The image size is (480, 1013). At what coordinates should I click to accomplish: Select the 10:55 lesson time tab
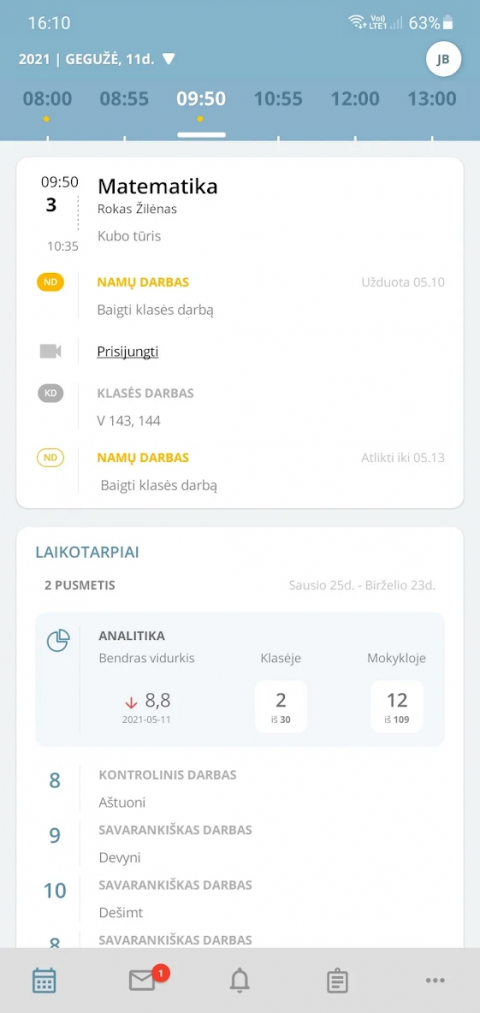(278, 99)
